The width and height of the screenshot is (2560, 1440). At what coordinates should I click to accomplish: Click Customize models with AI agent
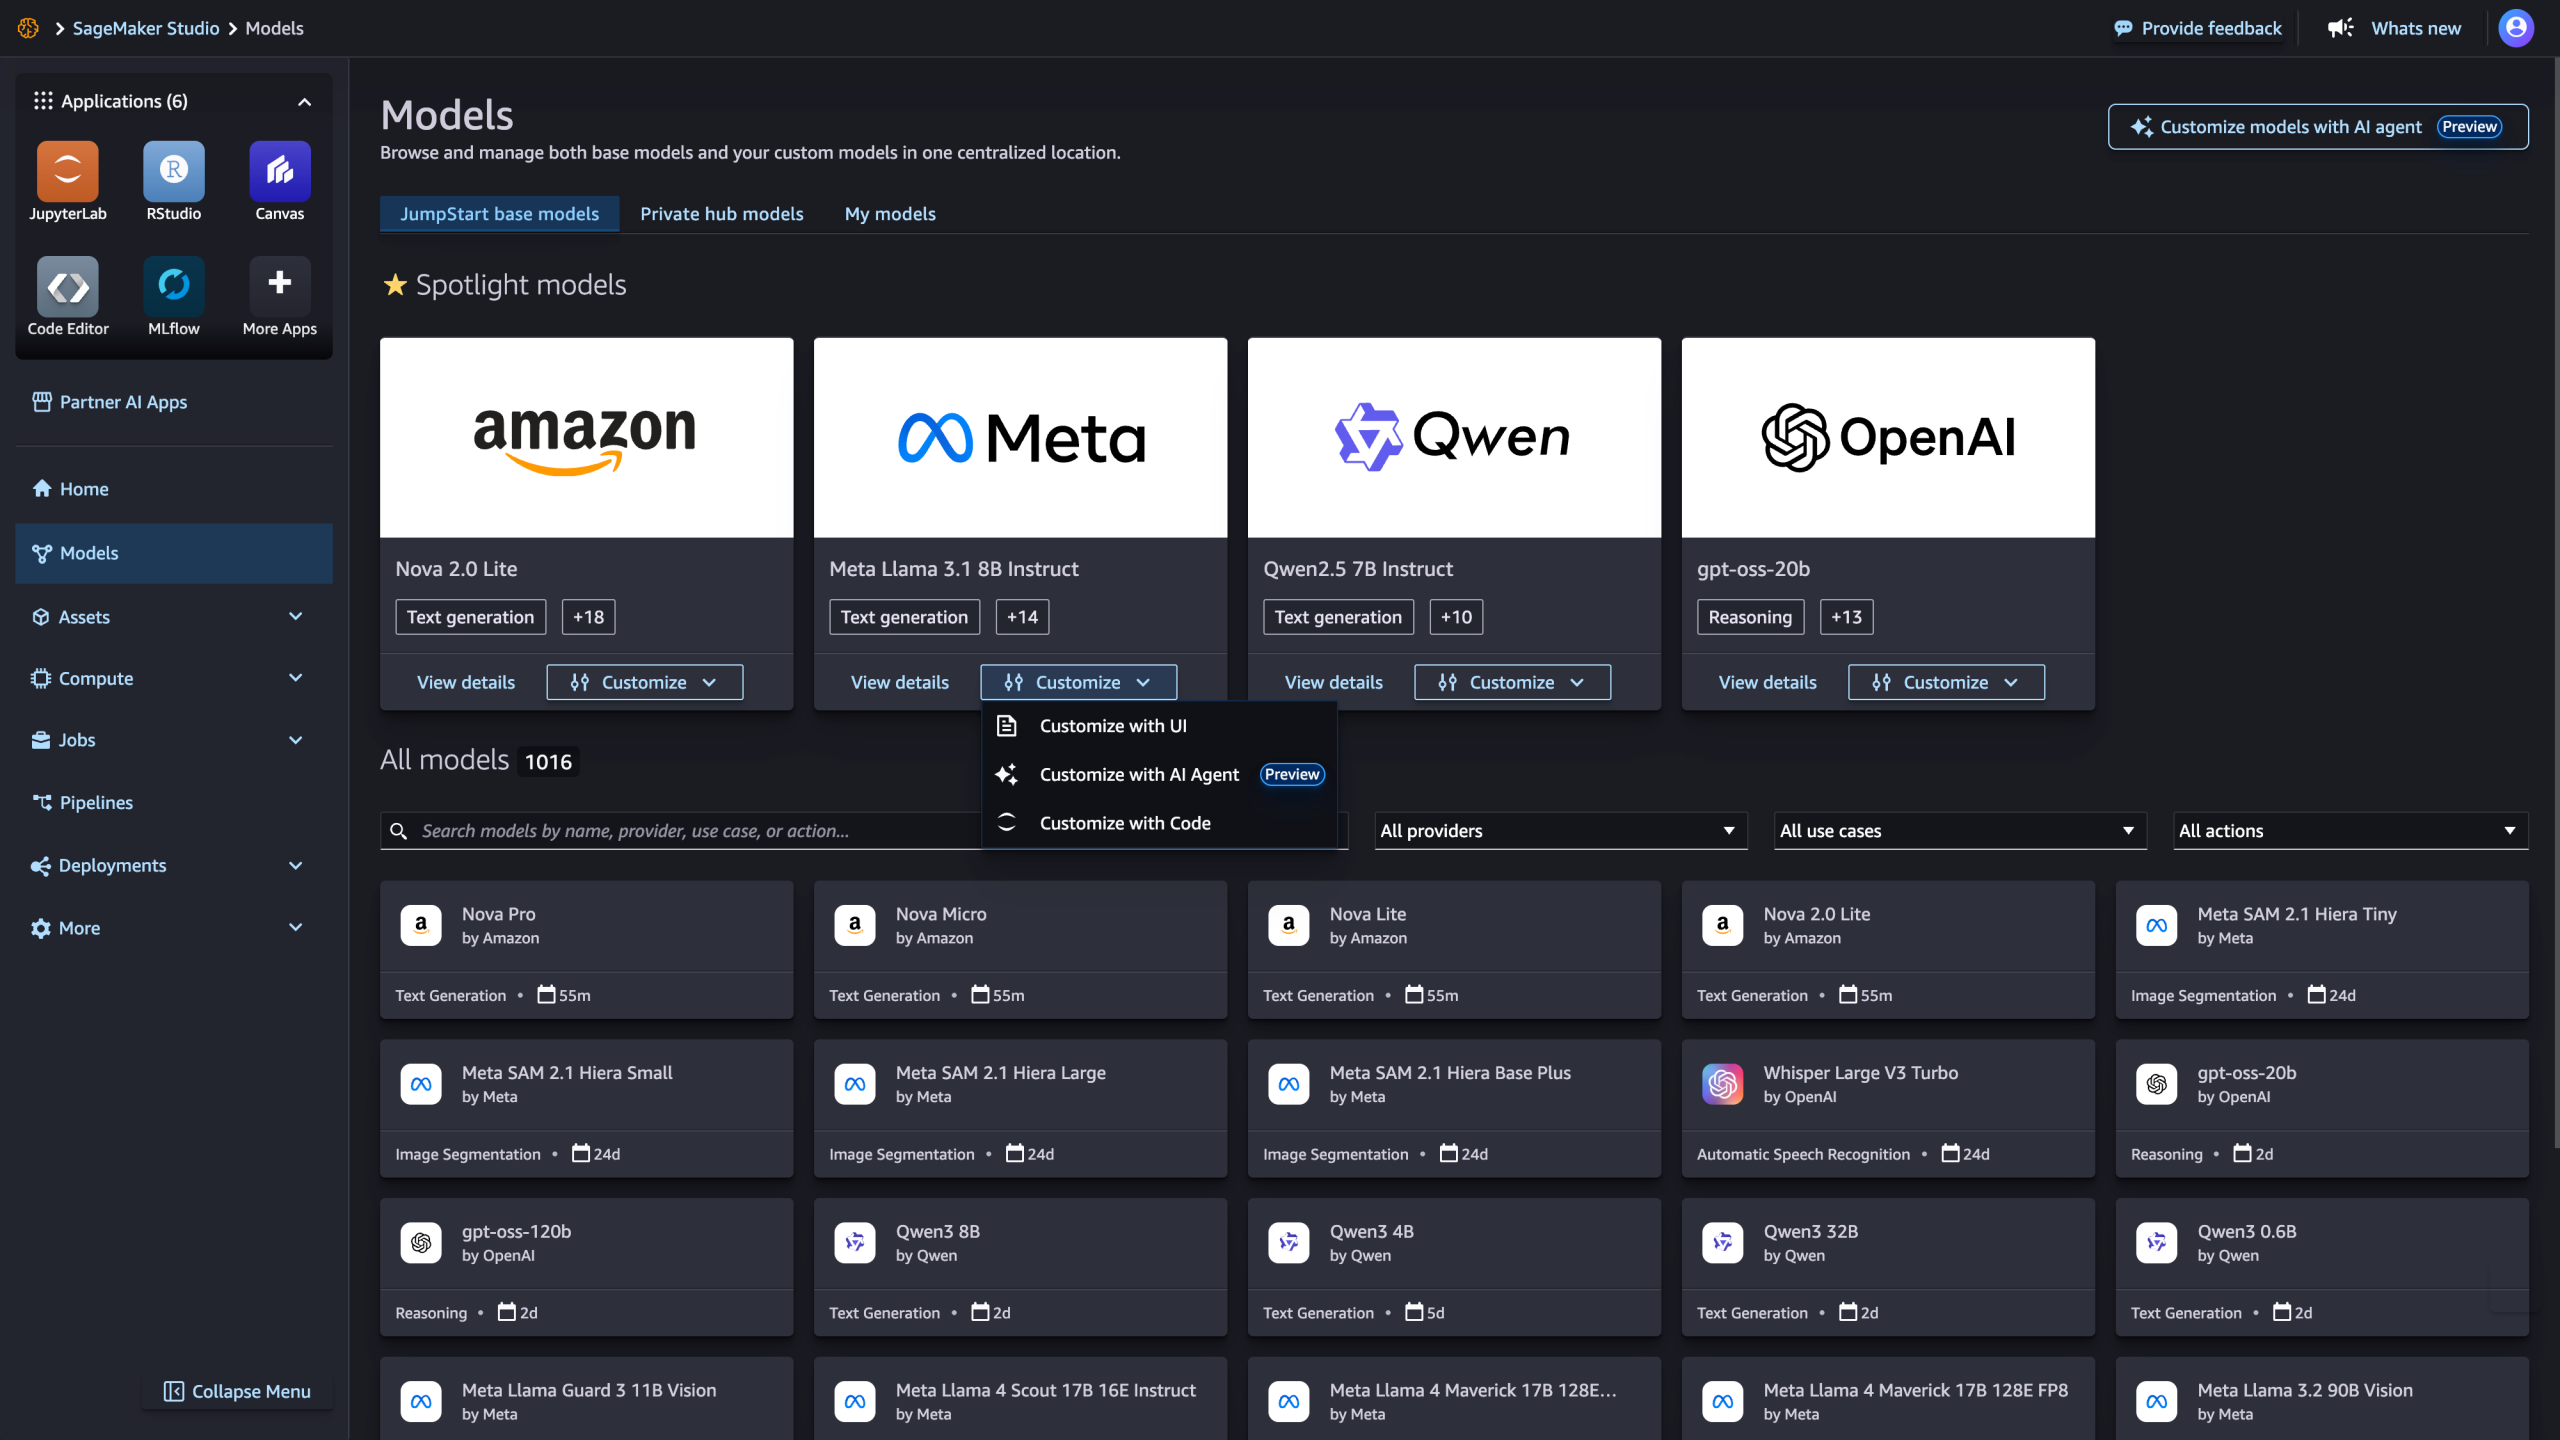(2317, 126)
